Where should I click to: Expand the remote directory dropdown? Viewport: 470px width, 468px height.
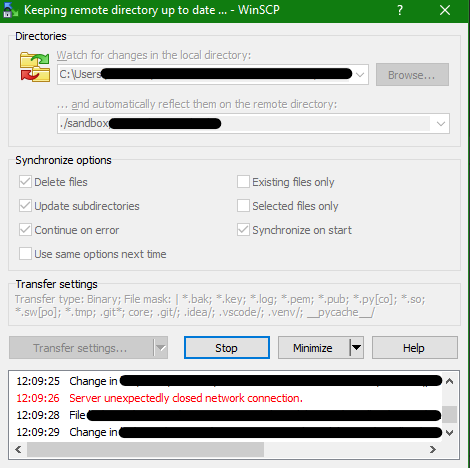point(441,124)
